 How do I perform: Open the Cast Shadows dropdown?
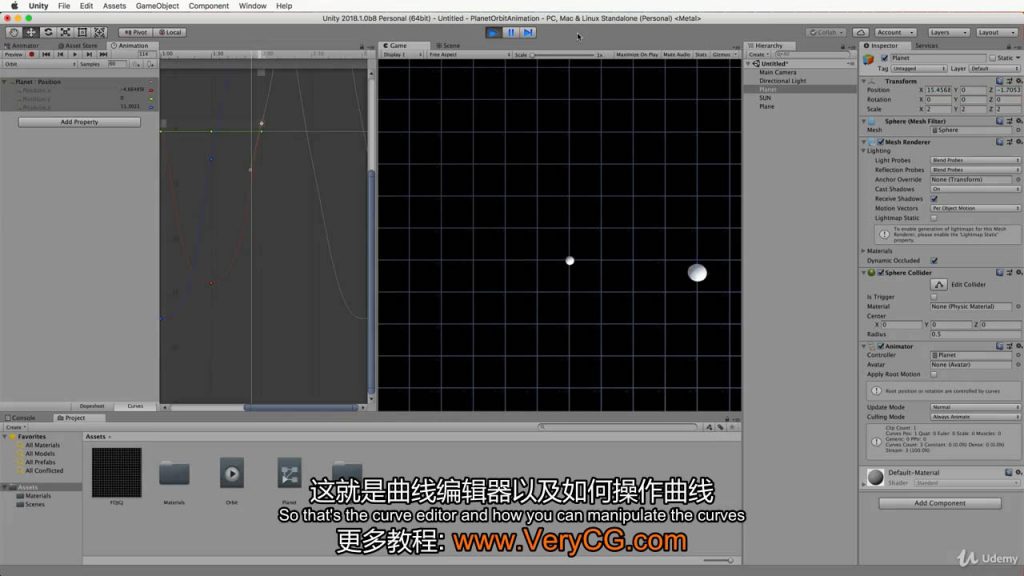point(975,189)
